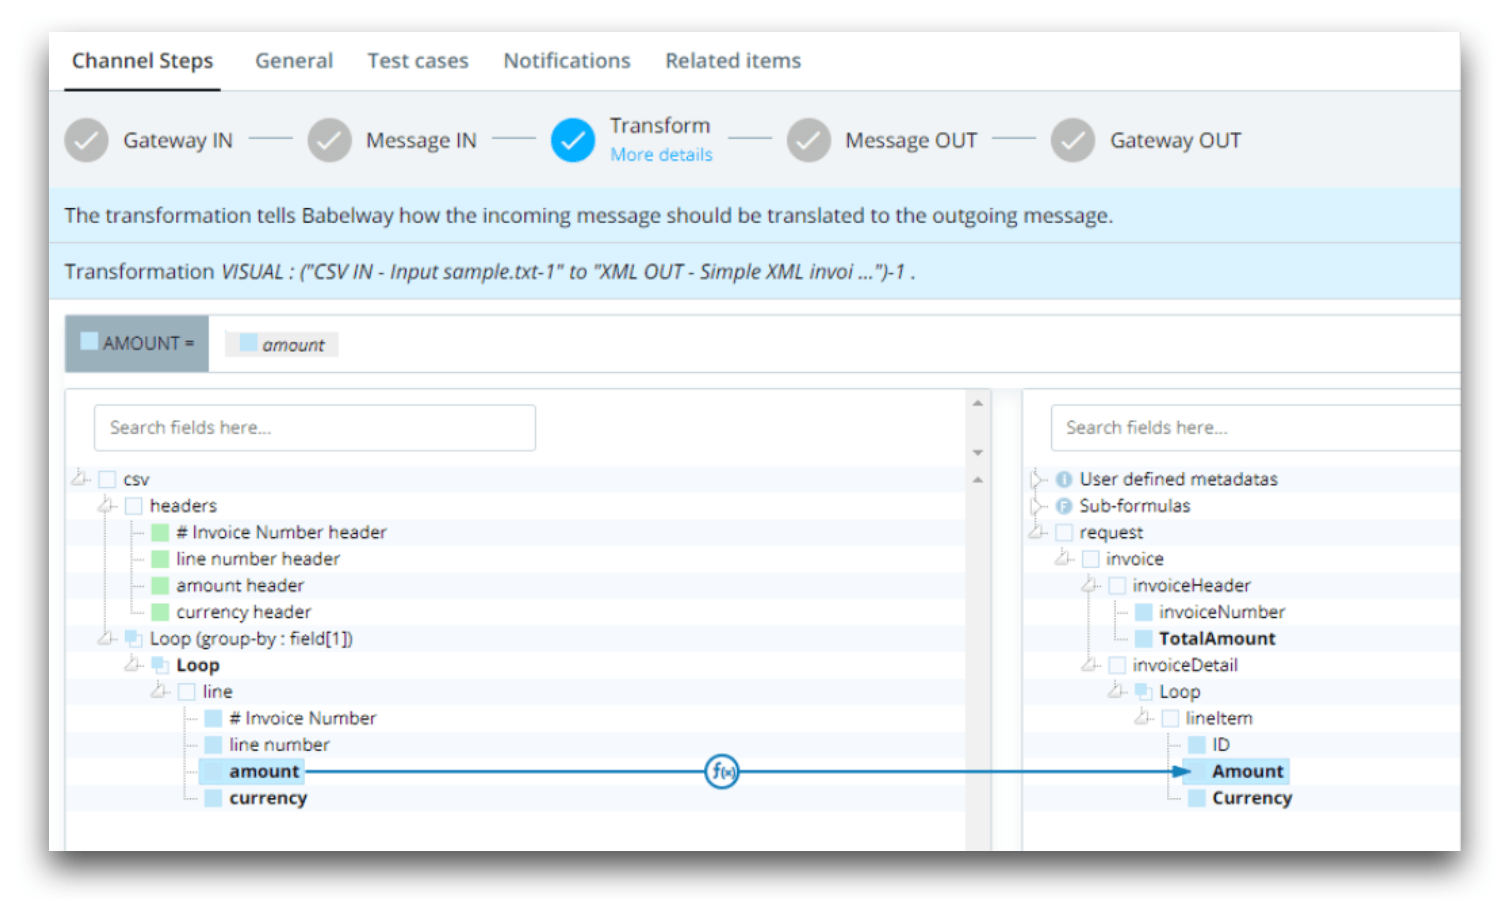
Task: Click the User defined metadatas info icon
Action: point(1064,479)
